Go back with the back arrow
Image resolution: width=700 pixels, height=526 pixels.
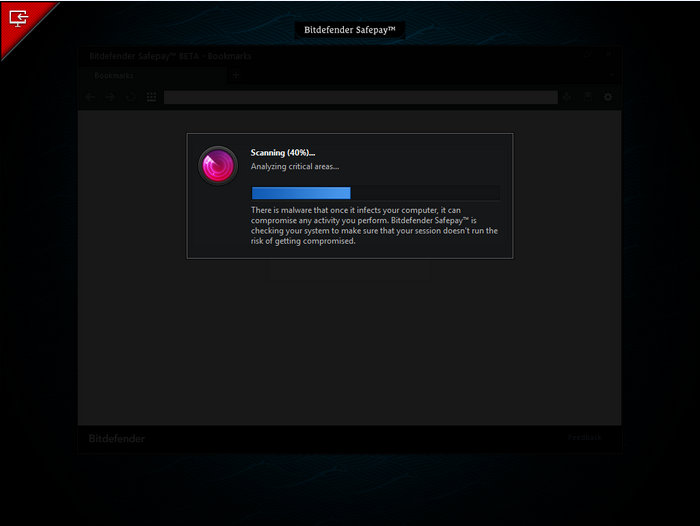pyautogui.click(x=90, y=97)
